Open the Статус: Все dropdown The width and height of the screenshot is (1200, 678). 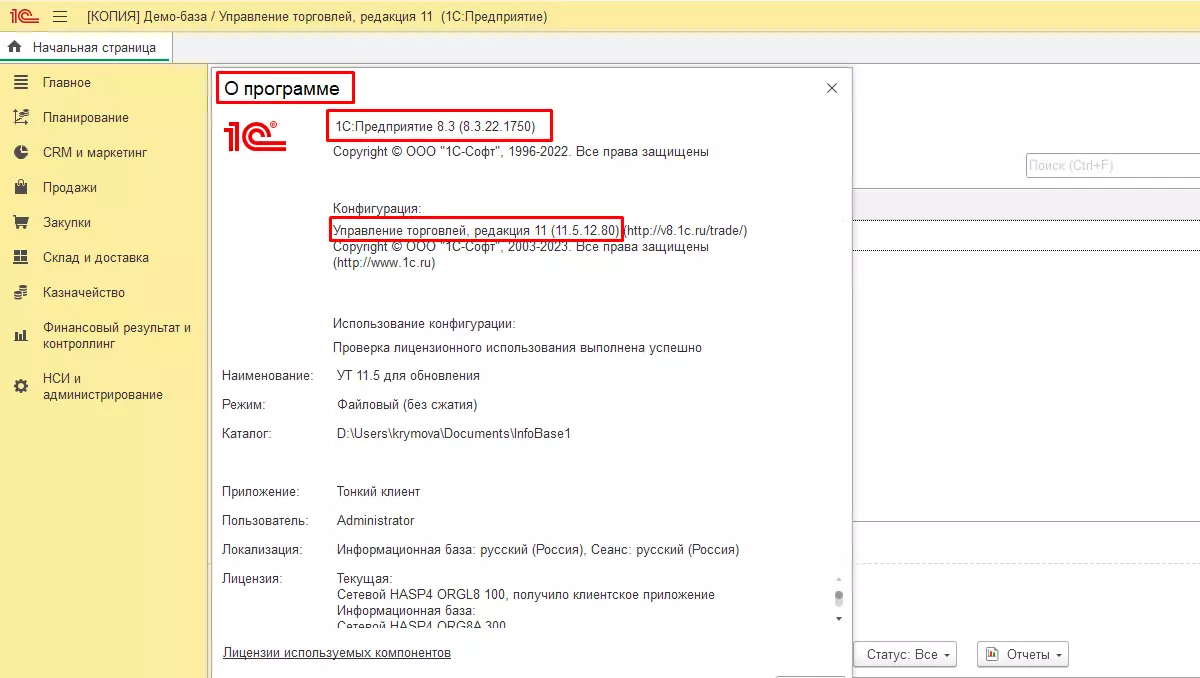click(x=906, y=654)
